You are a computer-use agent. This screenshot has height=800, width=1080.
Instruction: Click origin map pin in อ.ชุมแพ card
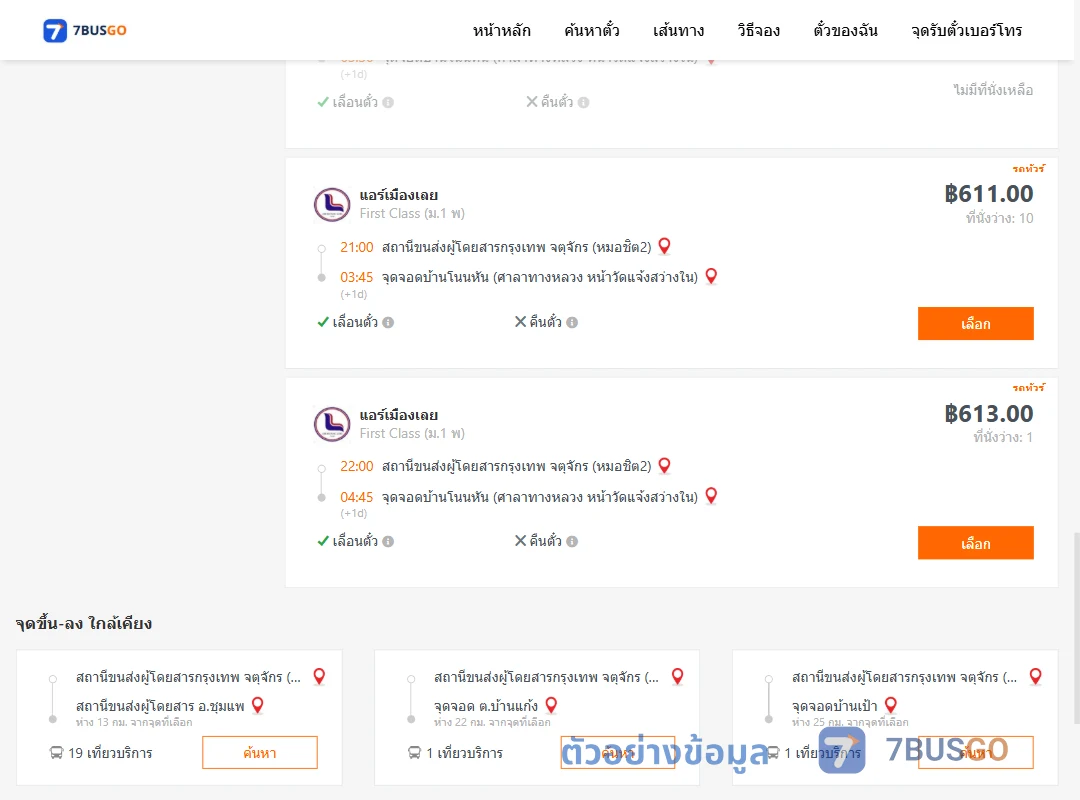click(319, 677)
